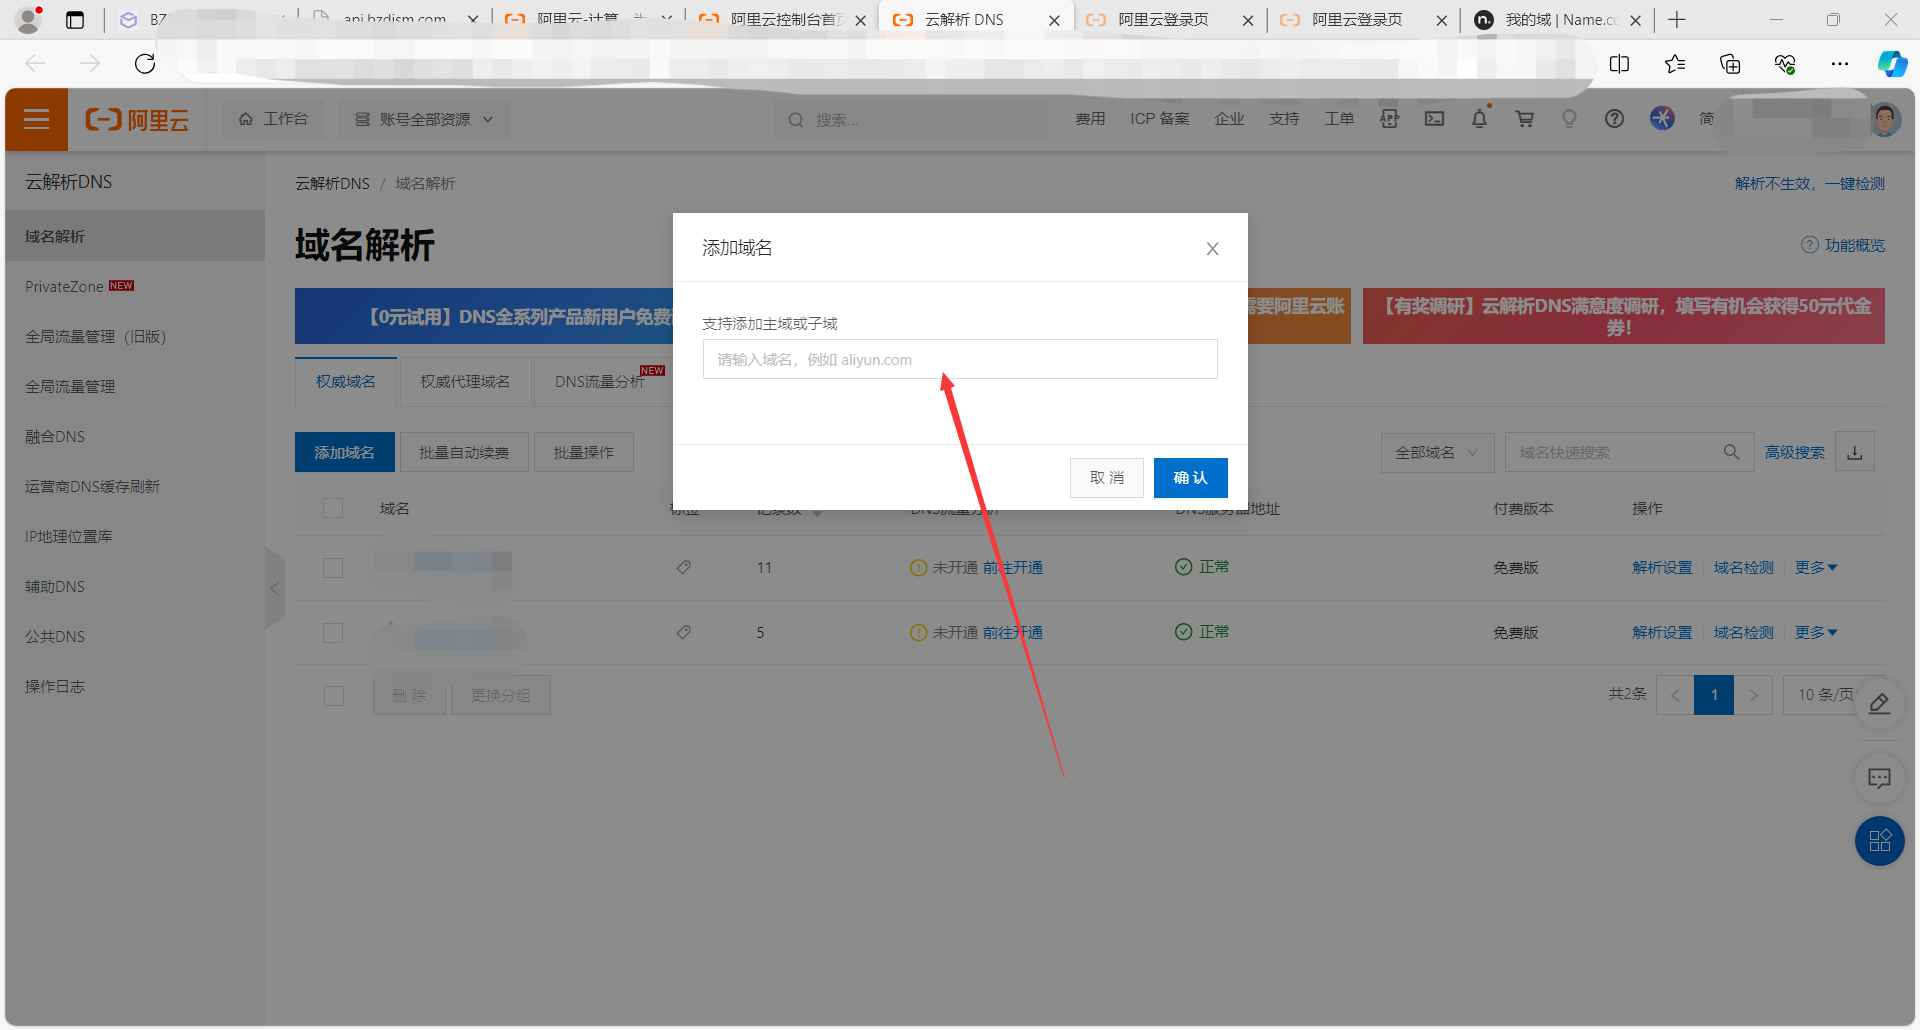
Task: Click the domain name input field in dialog
Action: point(960,360)
